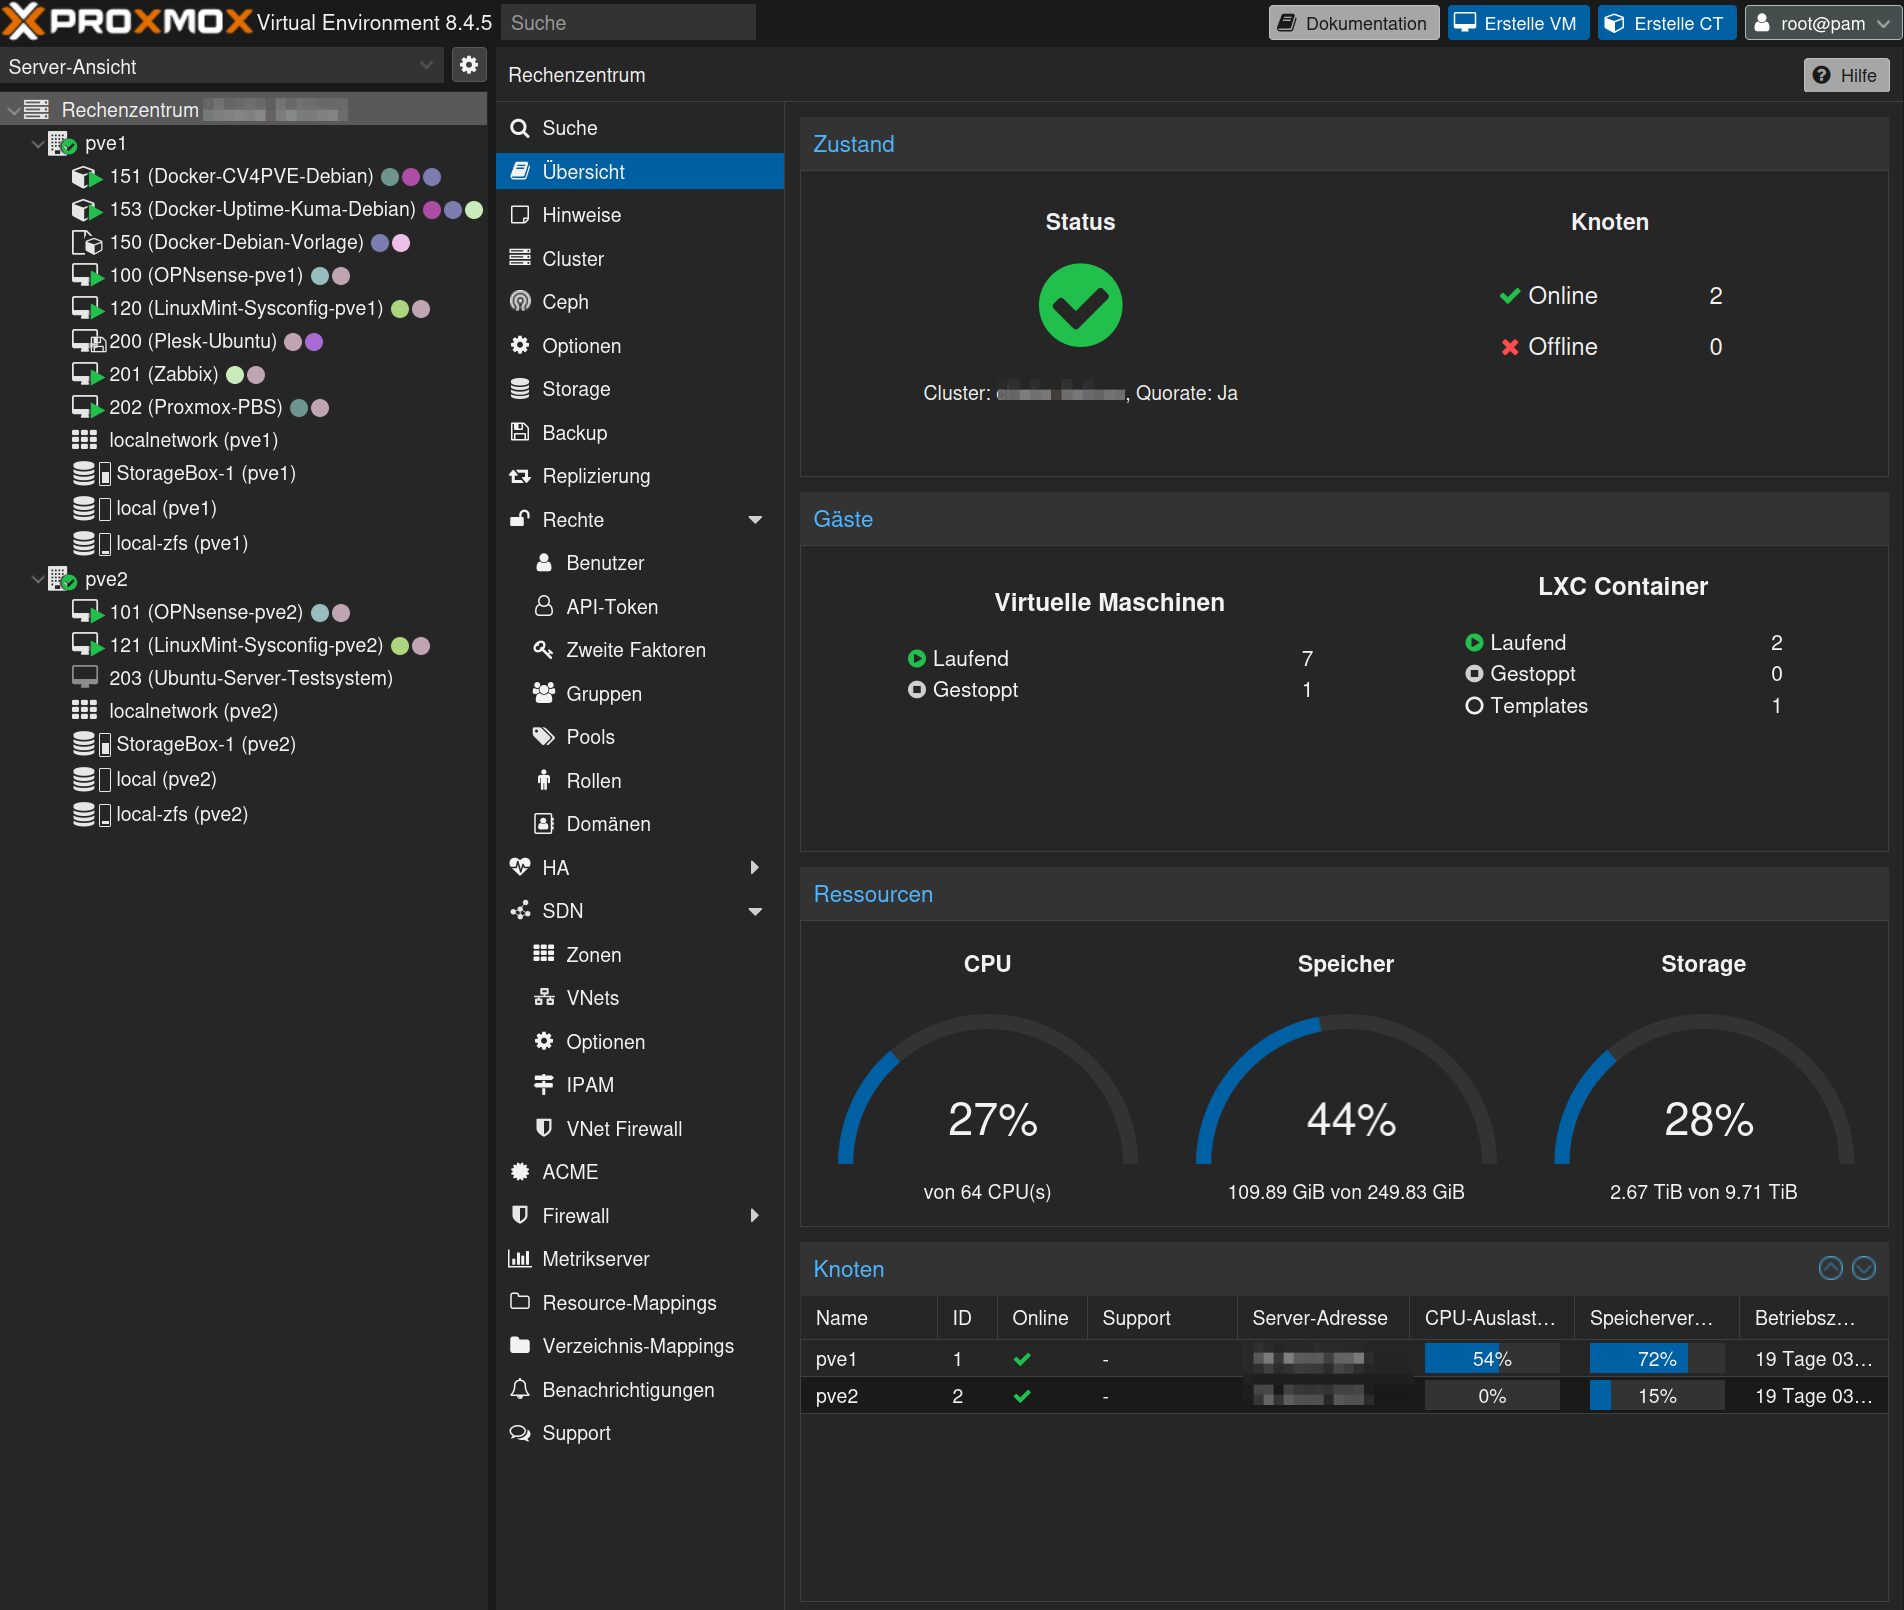Click Pools tags icon
Viewport: 1904px width, 1610px height.
pyautogui.click(x=544, y=737)
